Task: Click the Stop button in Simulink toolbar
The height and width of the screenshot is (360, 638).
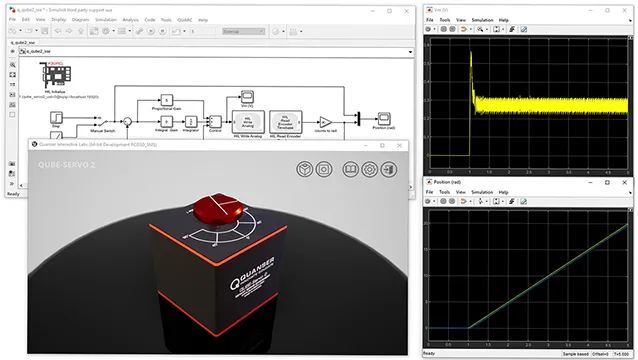Action: click(162, 31)
